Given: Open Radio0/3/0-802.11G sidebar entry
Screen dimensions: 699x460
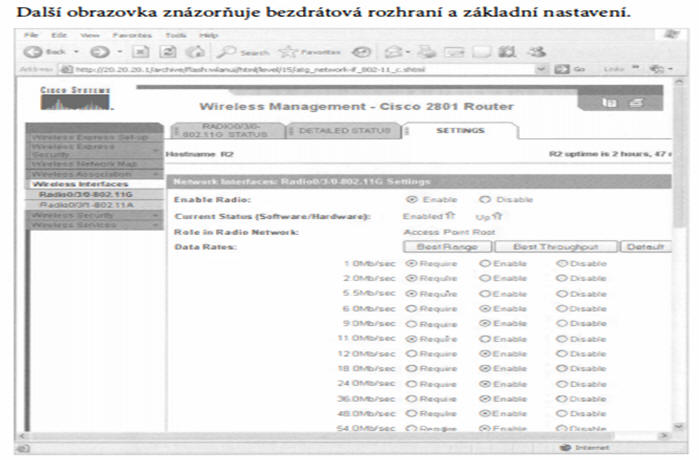Looking at the screenshot, I should [86, 194].
